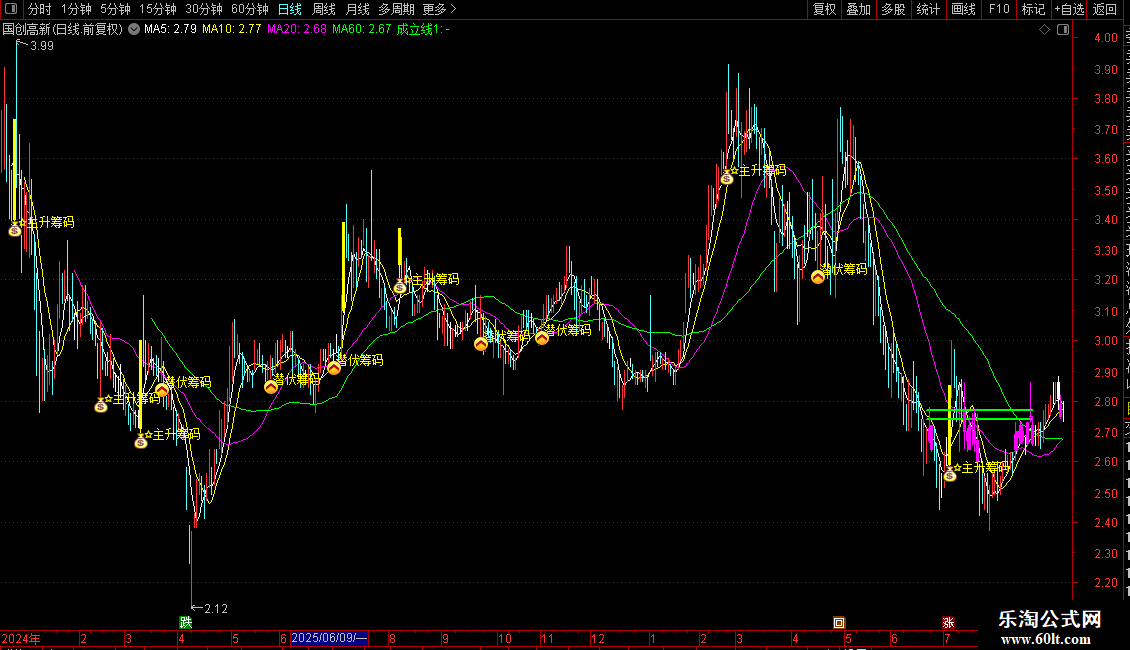Click the split-window icon near chart top-right
This screenshot has width=1130, height=650.
pyautogui.click(x=1063, y=30)
